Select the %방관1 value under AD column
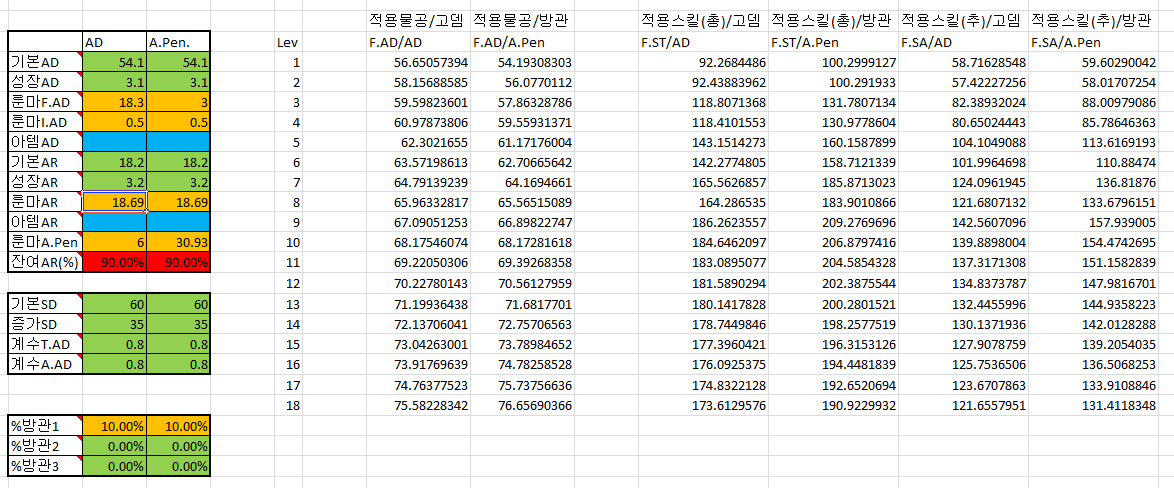Image resolution: width=1174 pixels, height=488 pixels. pyautogui.click(x=114, y=426)
